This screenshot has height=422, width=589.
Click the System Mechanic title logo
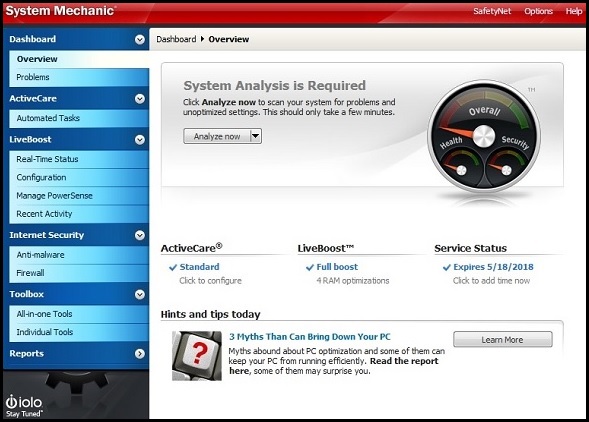60,11
